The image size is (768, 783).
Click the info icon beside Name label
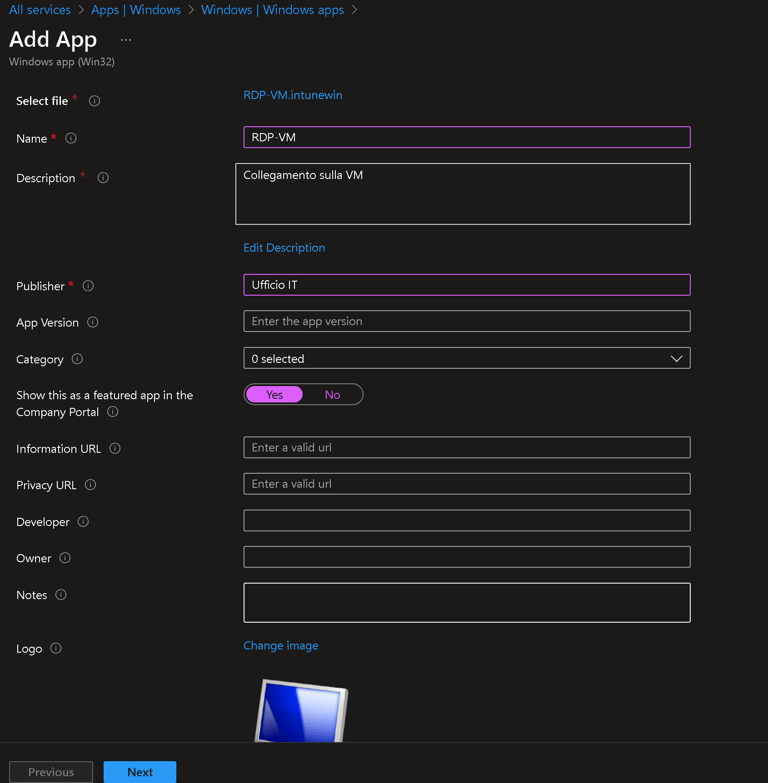pos(71,138)
